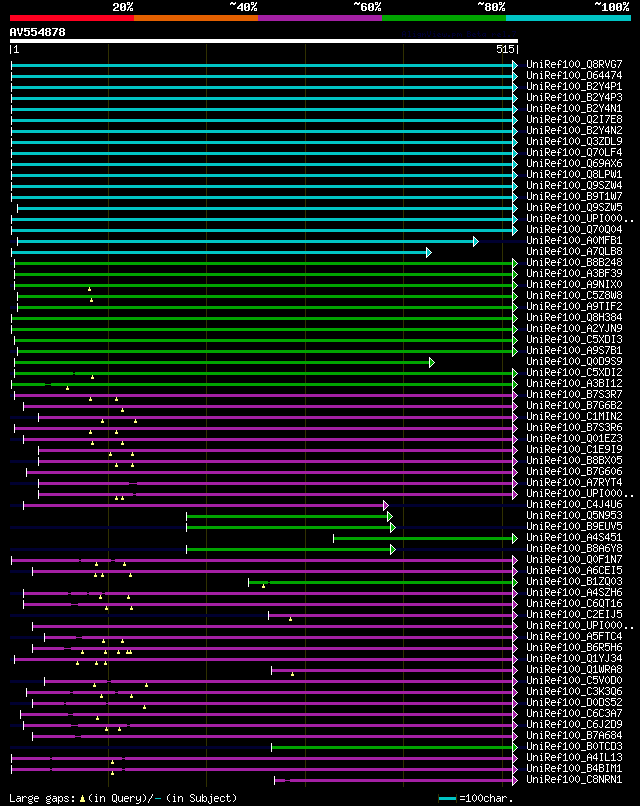Open hit UniRef100_O64474
Screen dimensions: 640x806
[x=574, y=76]
